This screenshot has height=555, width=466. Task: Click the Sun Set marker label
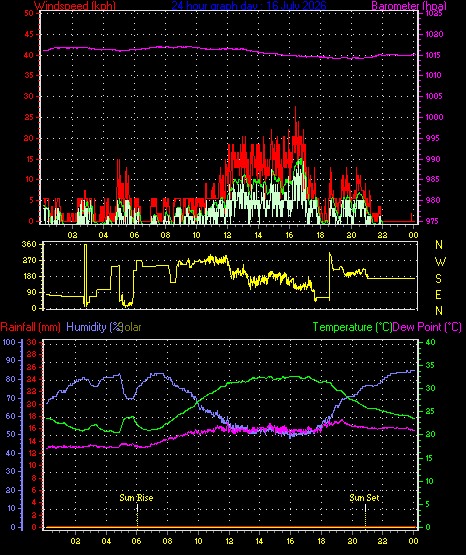364,498
